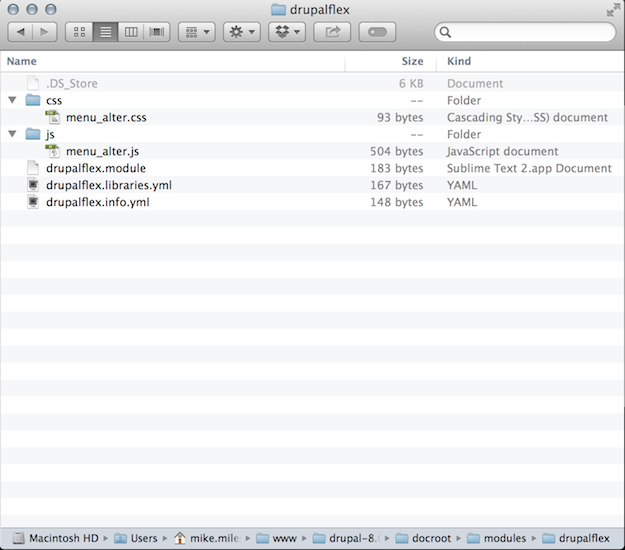Go back with the left arrow button
625x550 pixels.
[x=20, y=32]
